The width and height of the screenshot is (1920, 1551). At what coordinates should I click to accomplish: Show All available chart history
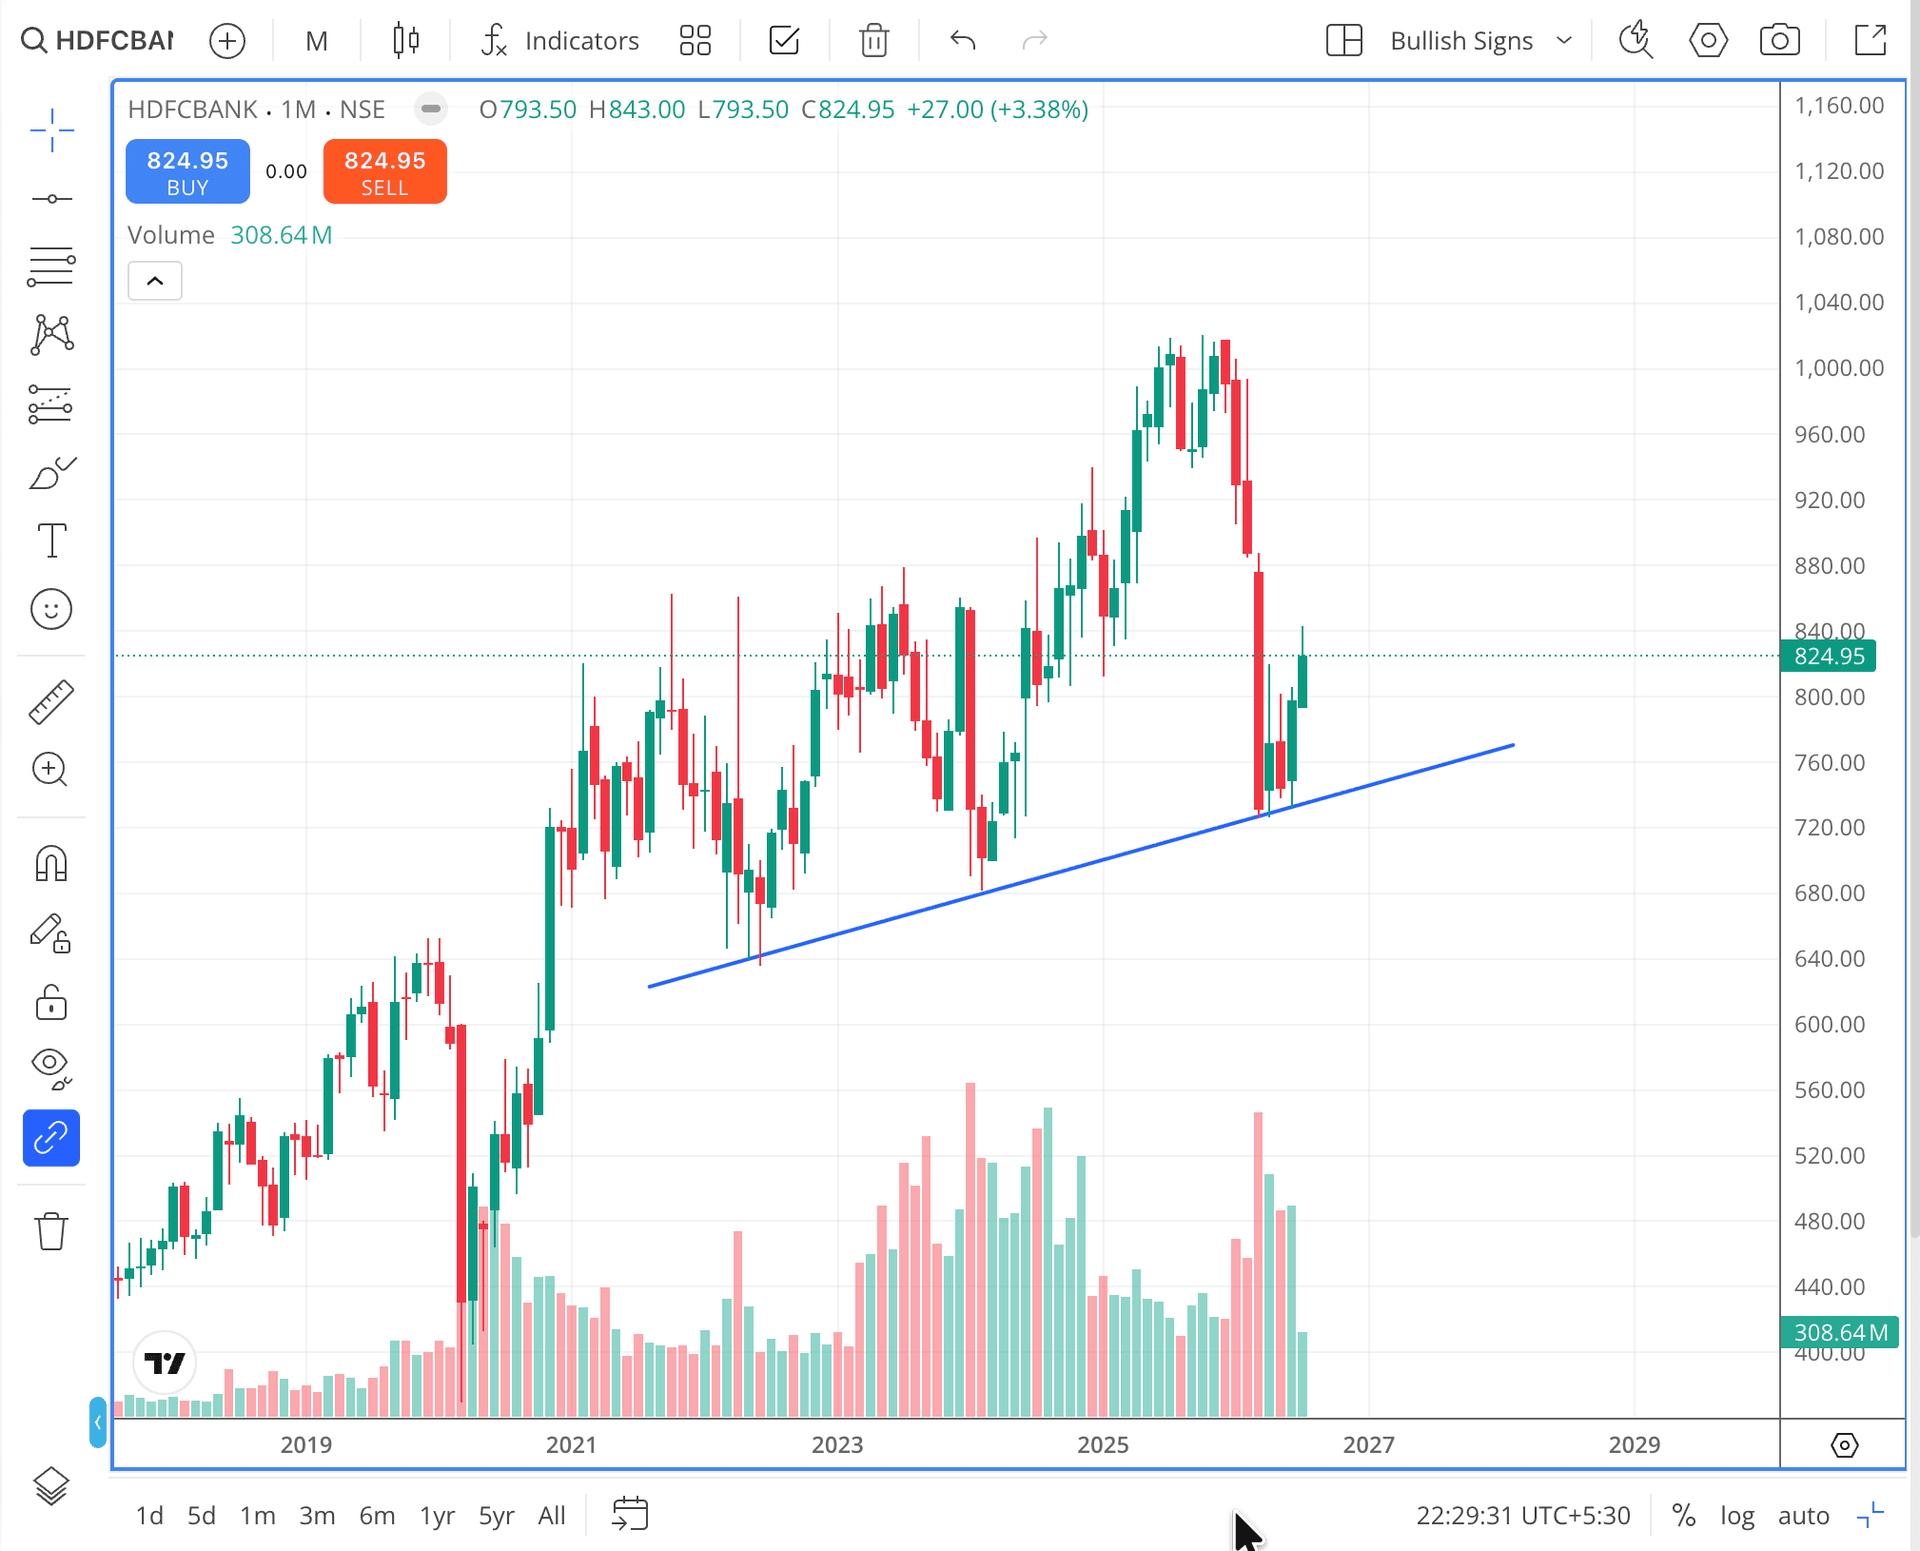(552, 1515)
